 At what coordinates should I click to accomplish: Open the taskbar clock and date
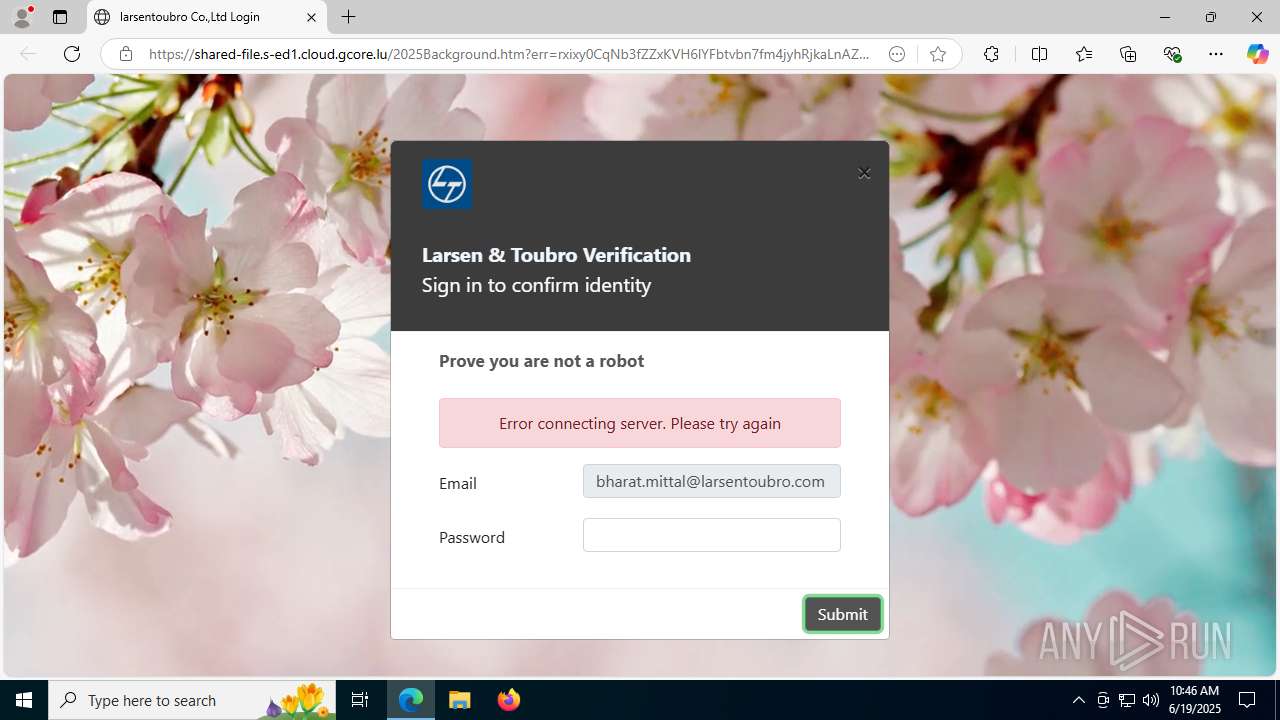click(x=1194, y=700)
